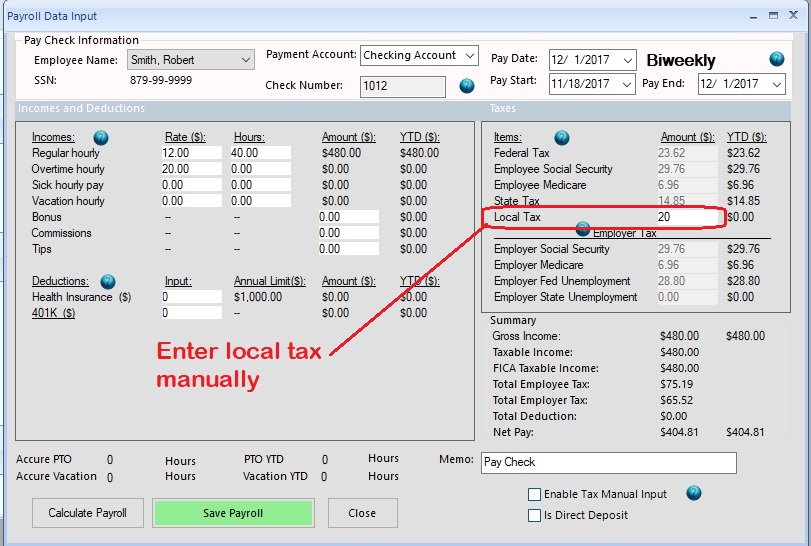
Task: Click help icon next to Biweekly label
Action: point(776,60)
